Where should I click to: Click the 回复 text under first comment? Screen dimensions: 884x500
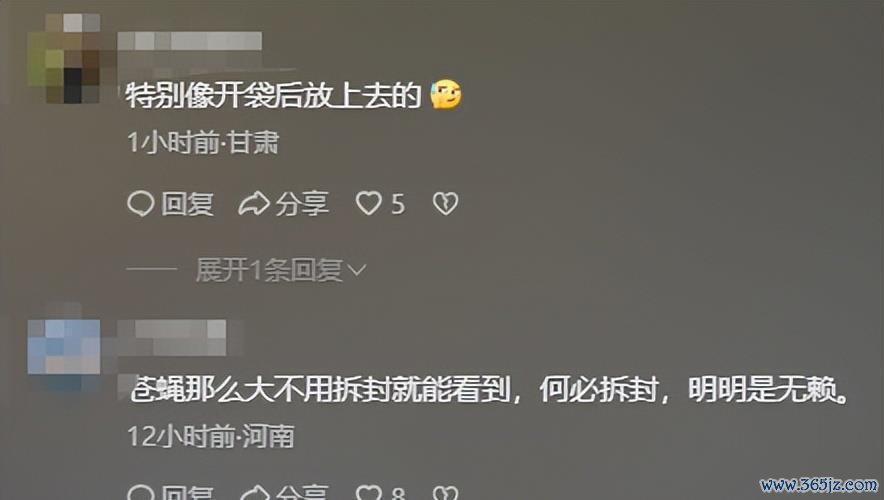(x=187, y=203)
